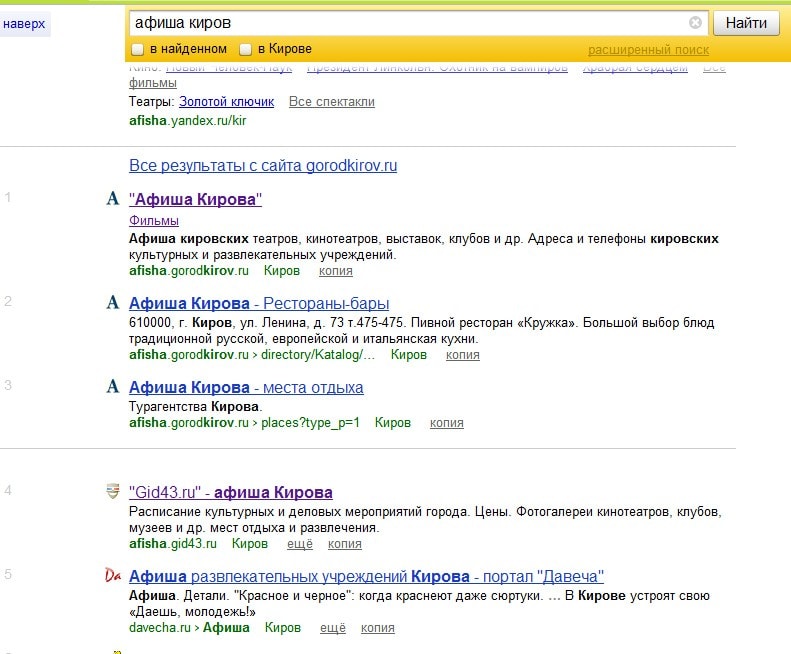Screen dimensions: 791x654
Task: Enable the "в найденном" checkbox
Action: [138, 49]
